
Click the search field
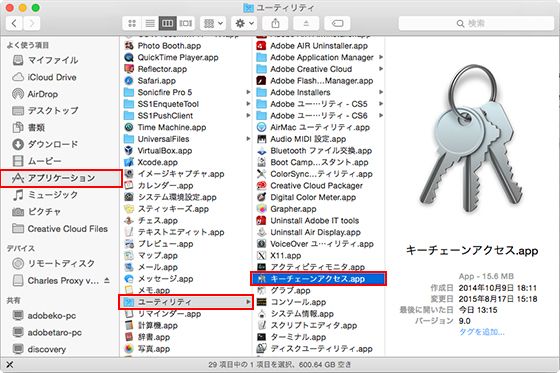pos(470,24)
